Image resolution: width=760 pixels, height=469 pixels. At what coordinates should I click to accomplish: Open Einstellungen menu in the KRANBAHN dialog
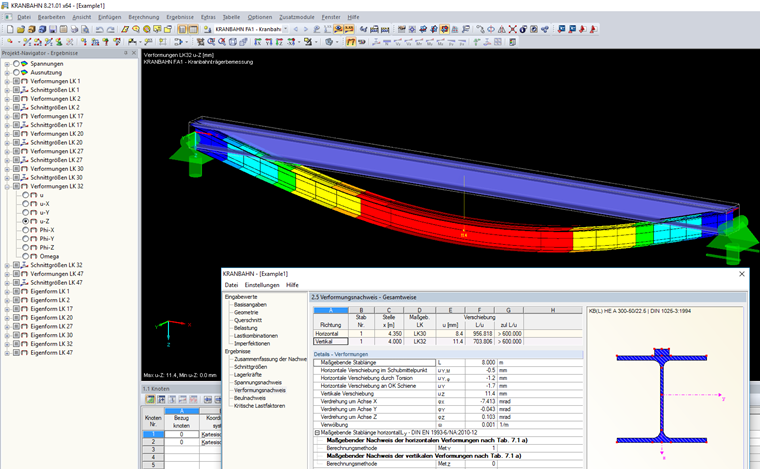click(262, 285)
